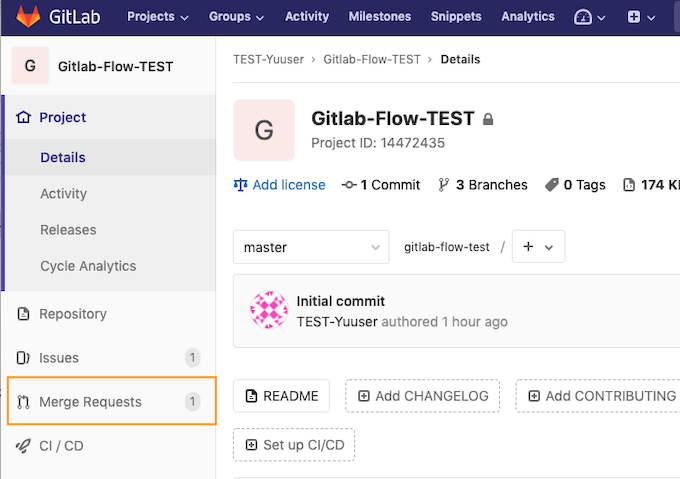Viewport: 680px width, 479px height.
Task: Click the Merge Requests icon in sidebar
Action: 23,402
